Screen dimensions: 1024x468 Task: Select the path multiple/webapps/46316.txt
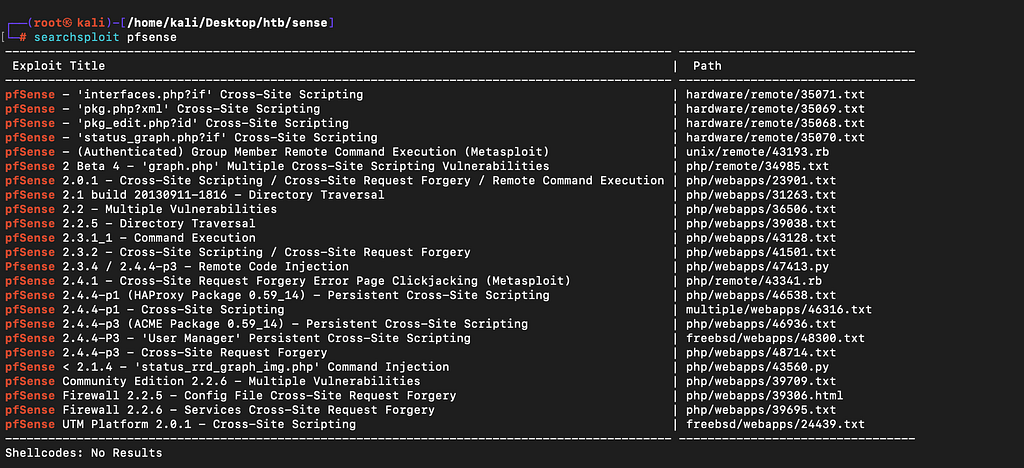click(778, 310)
